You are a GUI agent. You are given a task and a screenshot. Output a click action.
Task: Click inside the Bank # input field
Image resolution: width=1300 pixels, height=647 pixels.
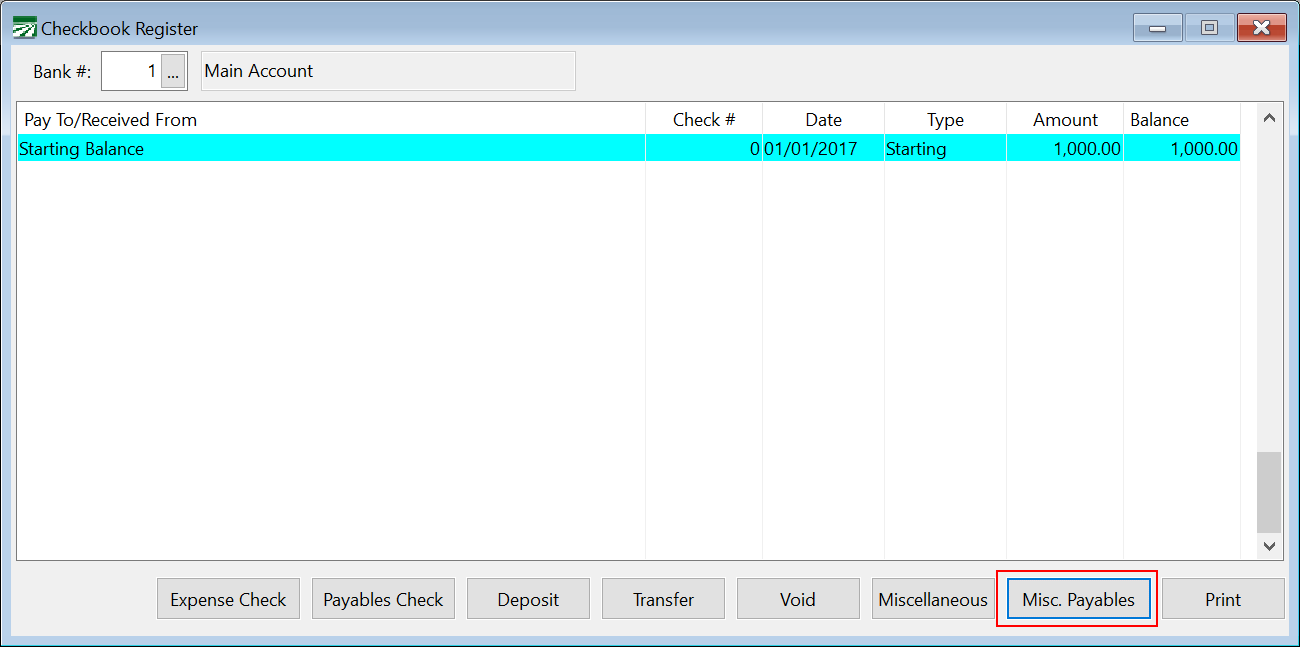[x=132, y=71]
